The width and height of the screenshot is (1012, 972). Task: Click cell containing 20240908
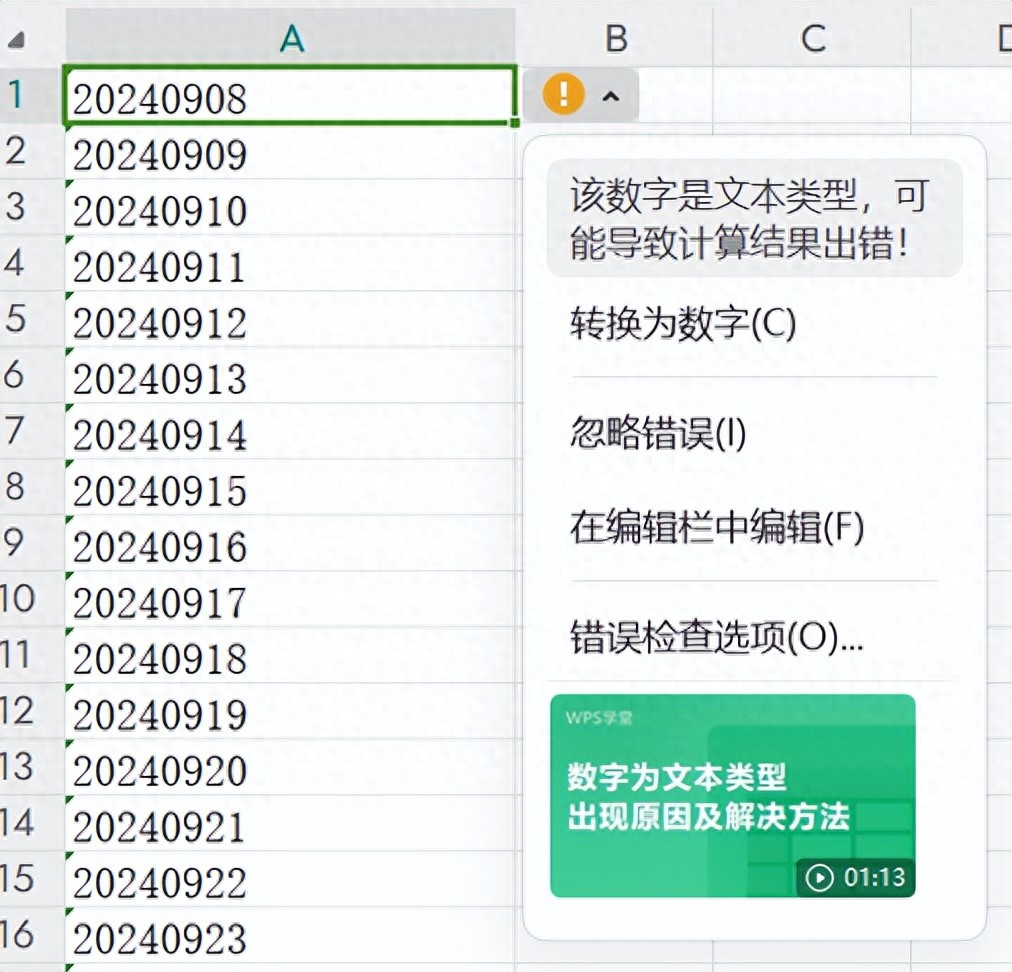tap(290, 94)
